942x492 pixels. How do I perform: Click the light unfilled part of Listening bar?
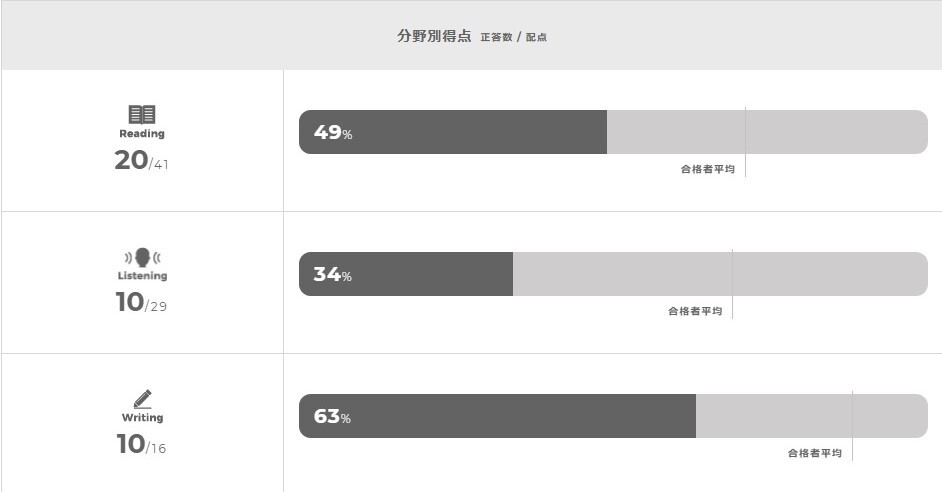pyautogui.click(x=720, y=274)
